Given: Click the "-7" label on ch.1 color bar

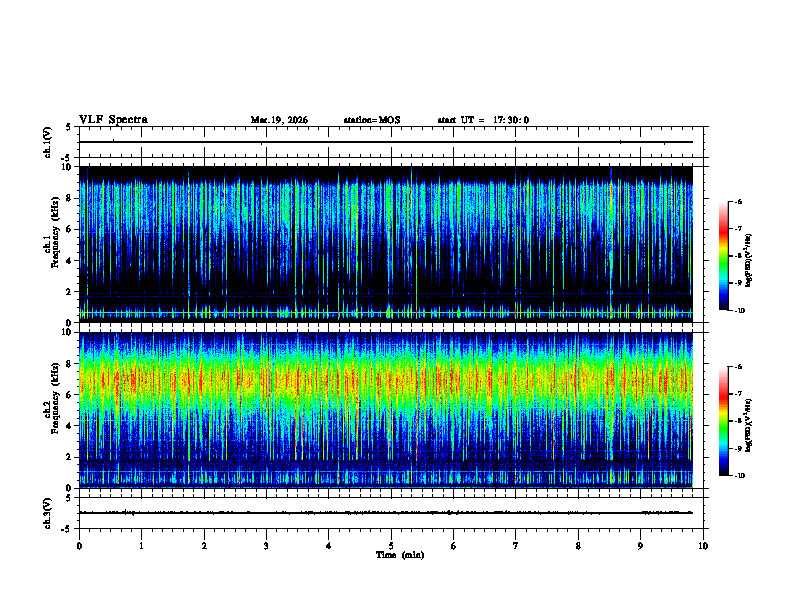Looking at the screenshot, I should click(738, 229).
